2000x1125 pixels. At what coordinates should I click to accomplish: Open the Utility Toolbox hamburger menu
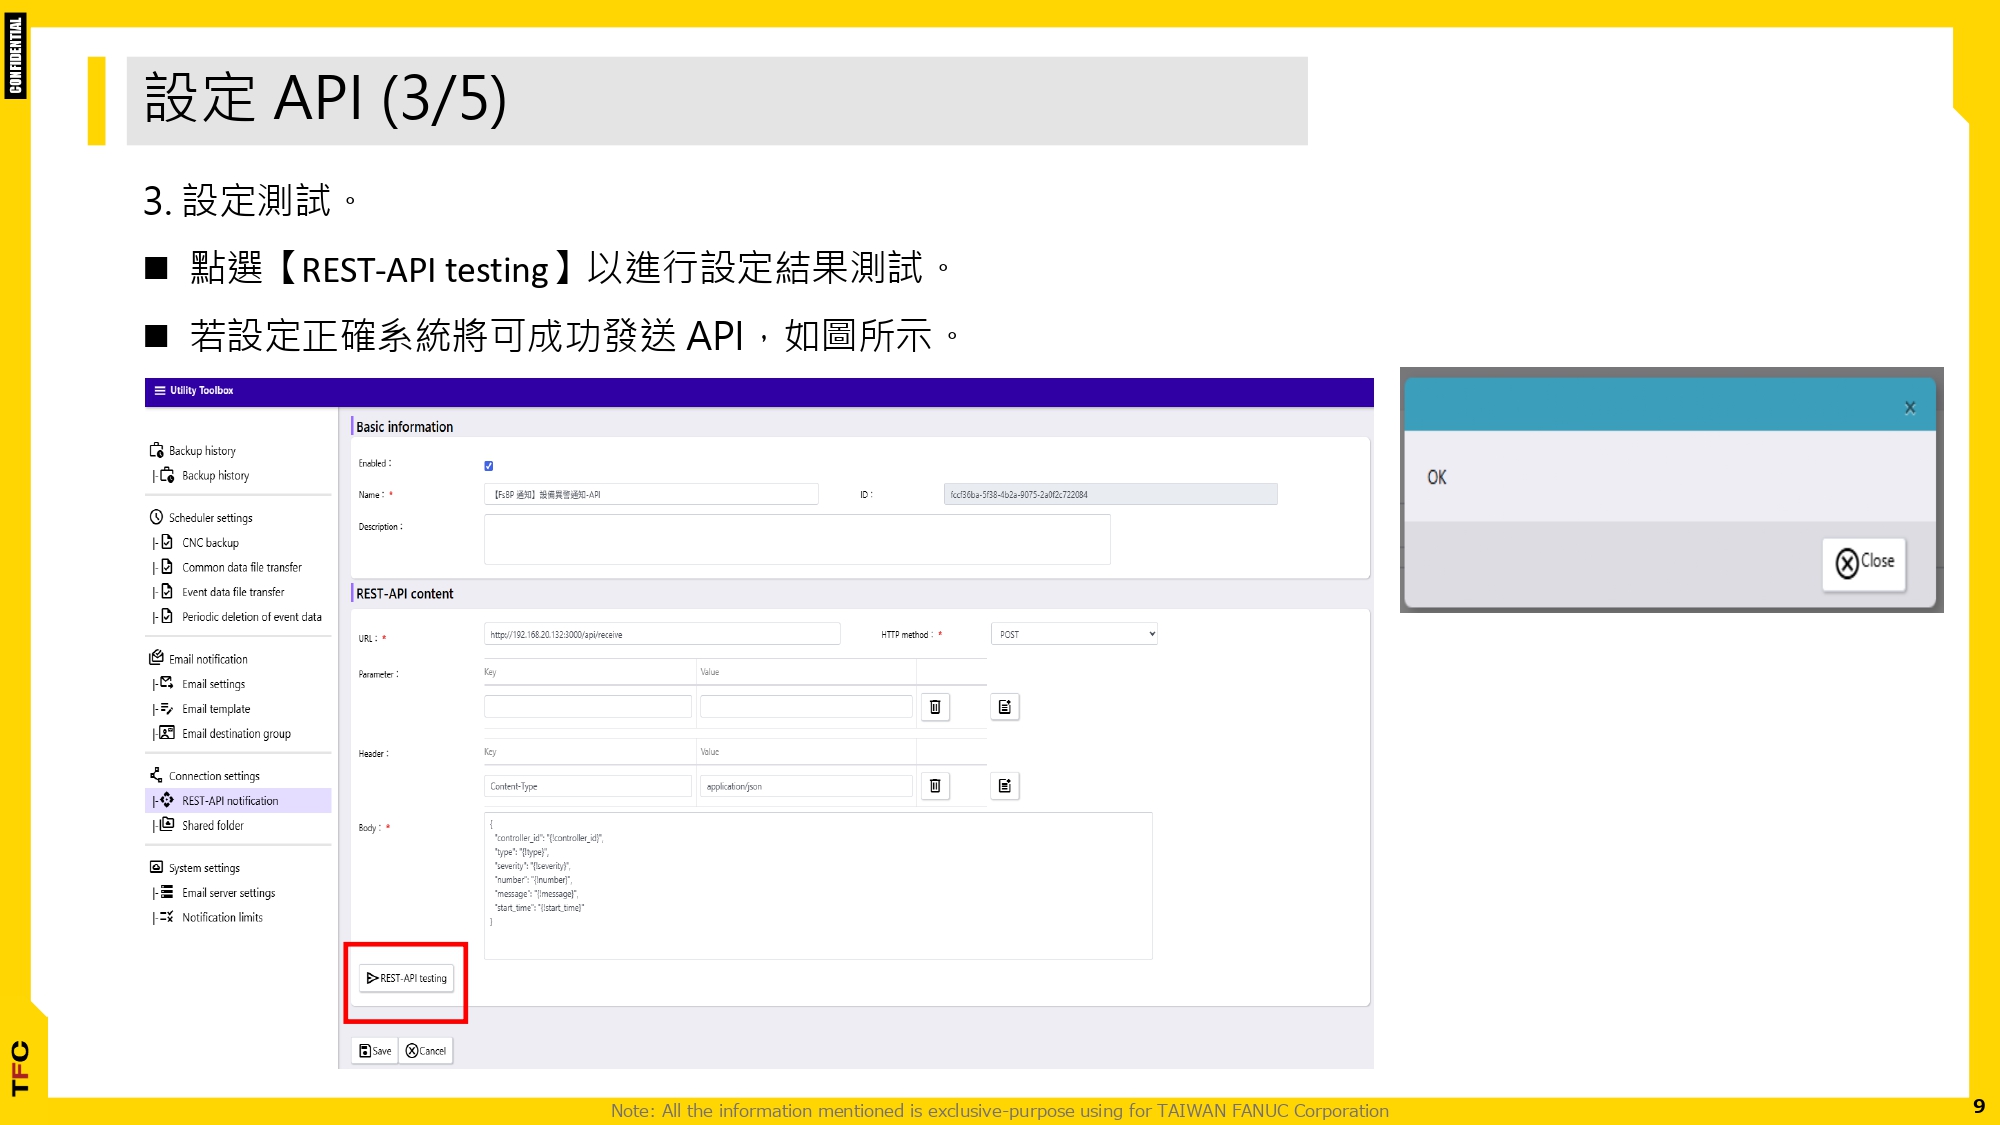pyautogui.click(x=159, y=390)
